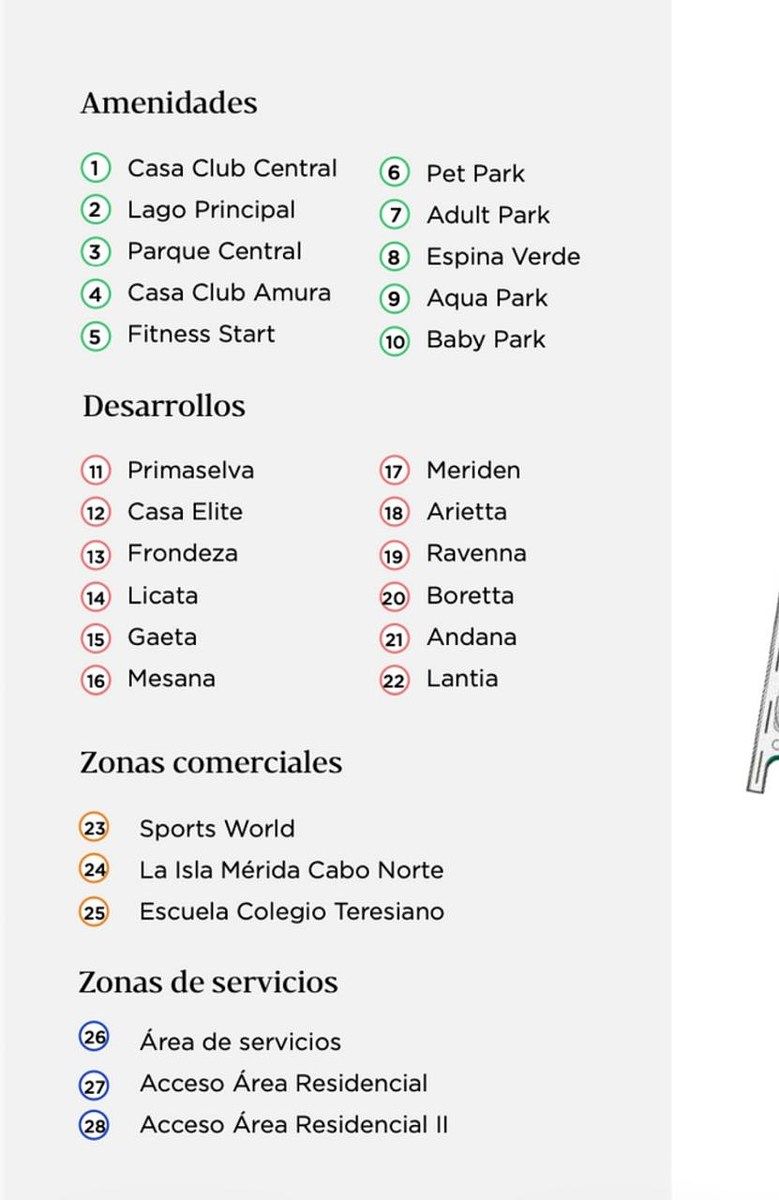Viewport: 779px width, 1200px height.
Task: Click the number 10 Baby Park circle
Action: point(394,341)
